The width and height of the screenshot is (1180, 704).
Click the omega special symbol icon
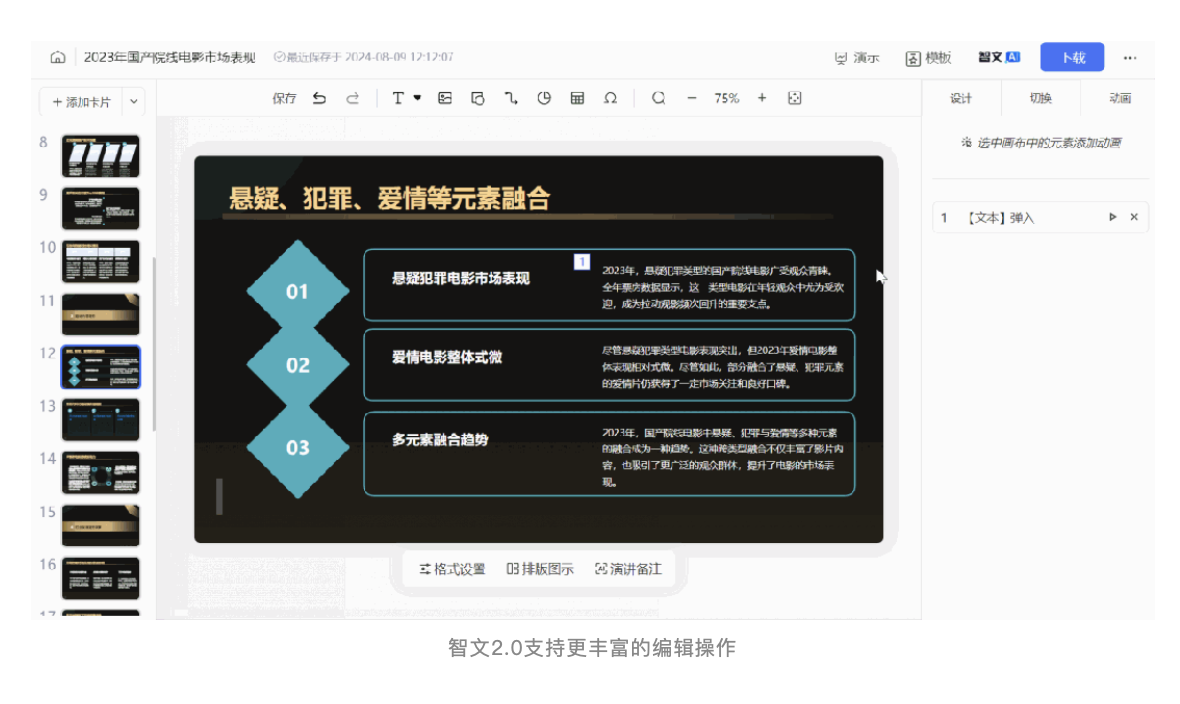click(610, 98)
